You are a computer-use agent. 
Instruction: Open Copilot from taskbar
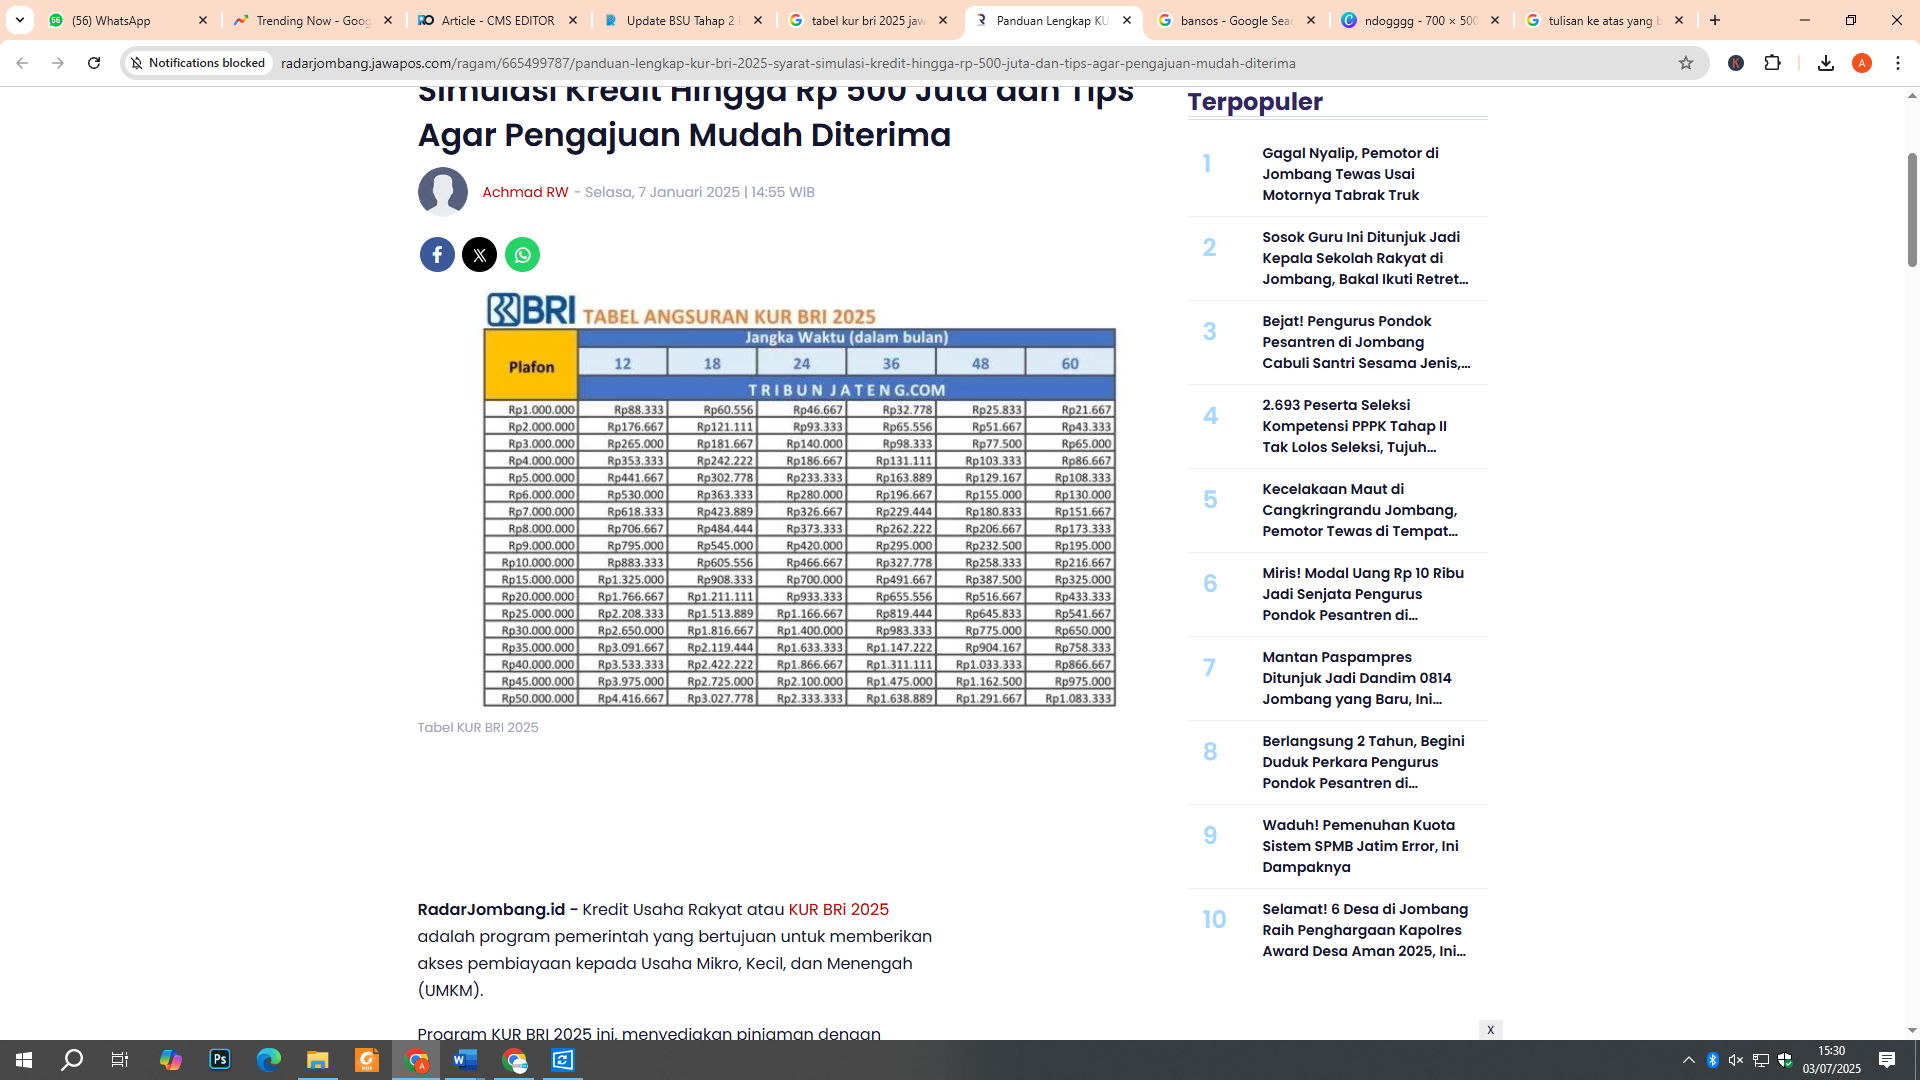171,1060
